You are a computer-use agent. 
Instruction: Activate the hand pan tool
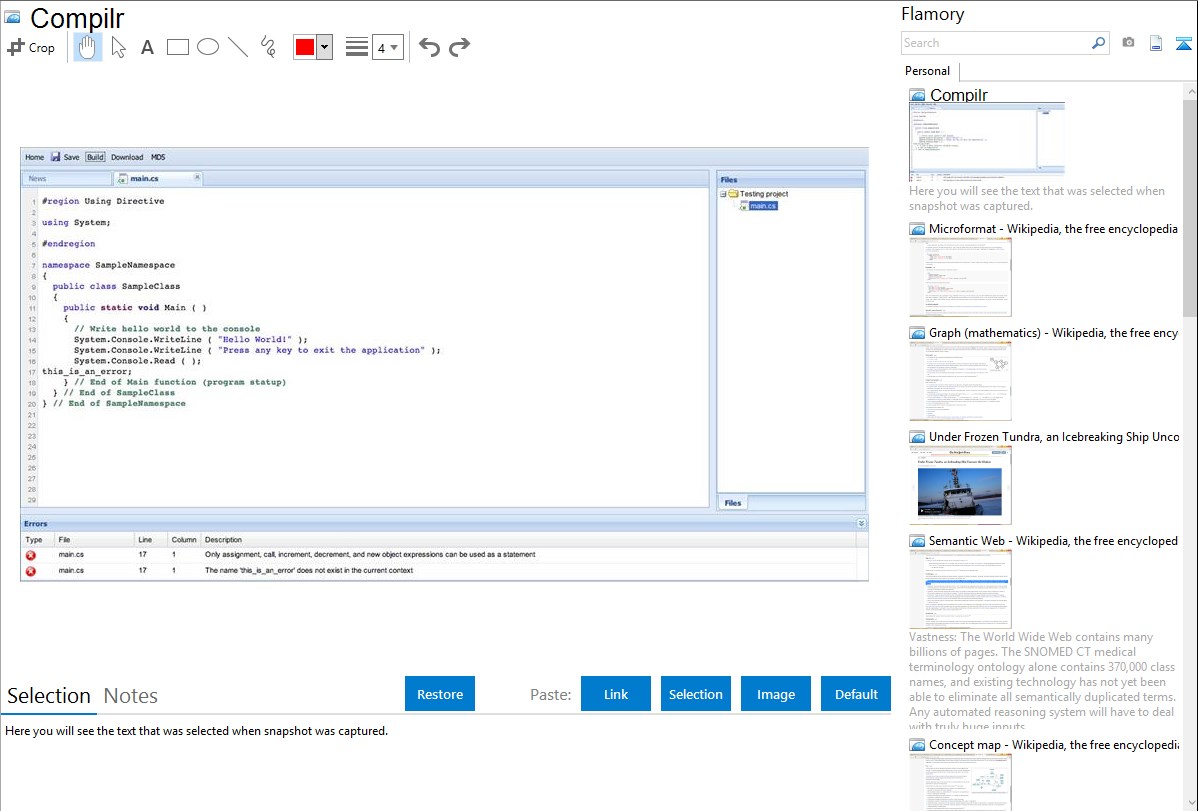[88, 47]
